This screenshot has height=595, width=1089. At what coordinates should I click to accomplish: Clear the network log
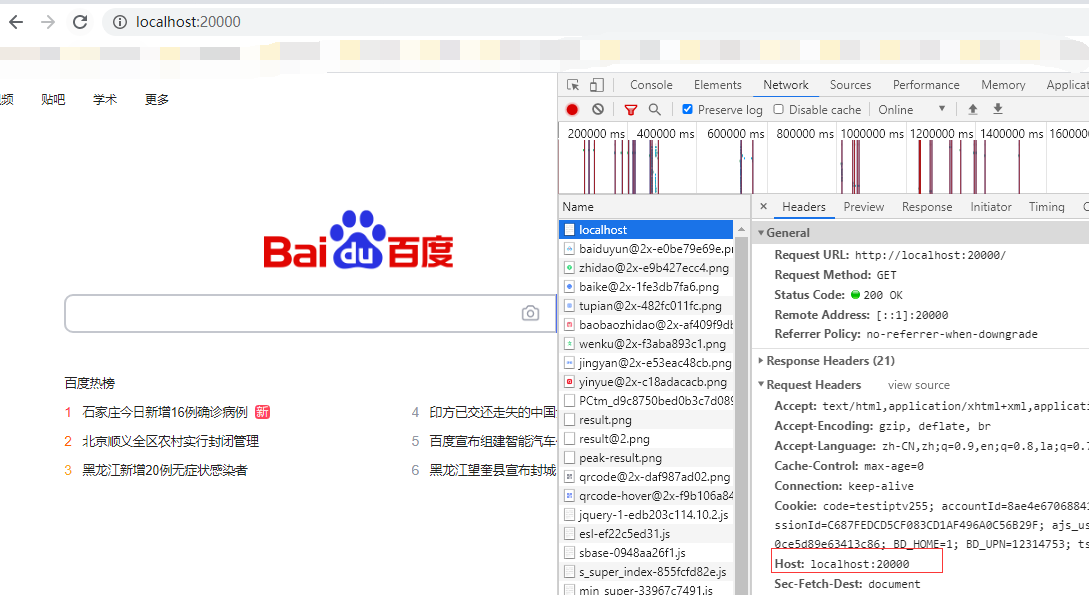(x=598, y=109)
